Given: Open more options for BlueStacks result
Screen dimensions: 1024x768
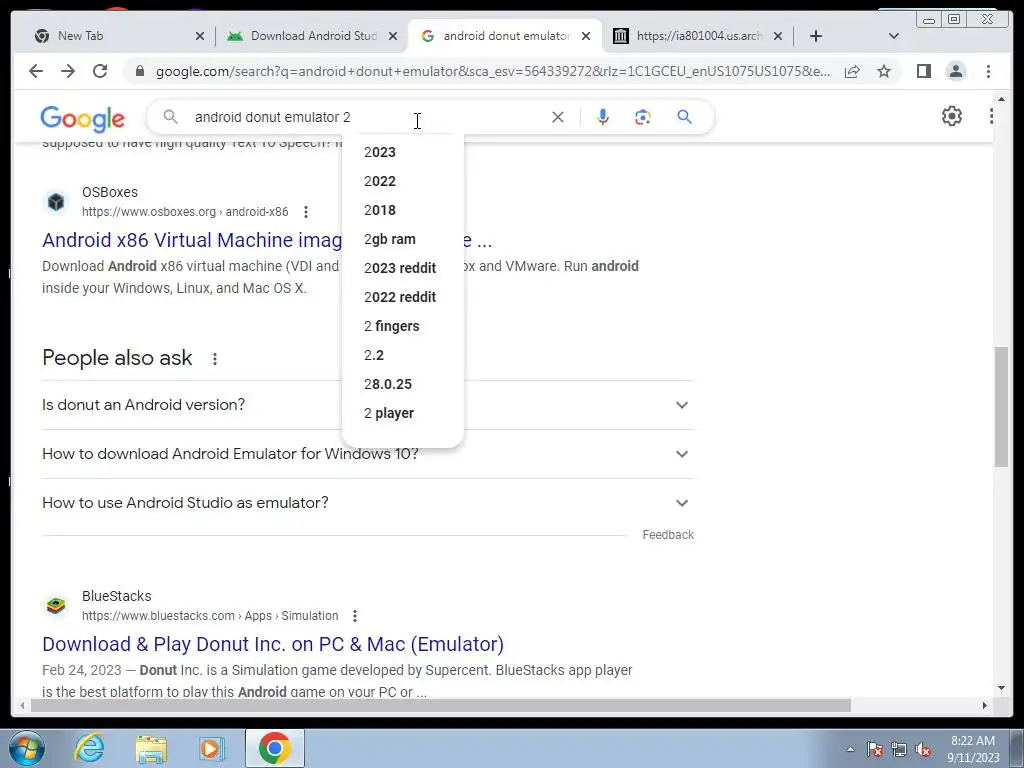Looking at the screenshot, I should point(355,616).
